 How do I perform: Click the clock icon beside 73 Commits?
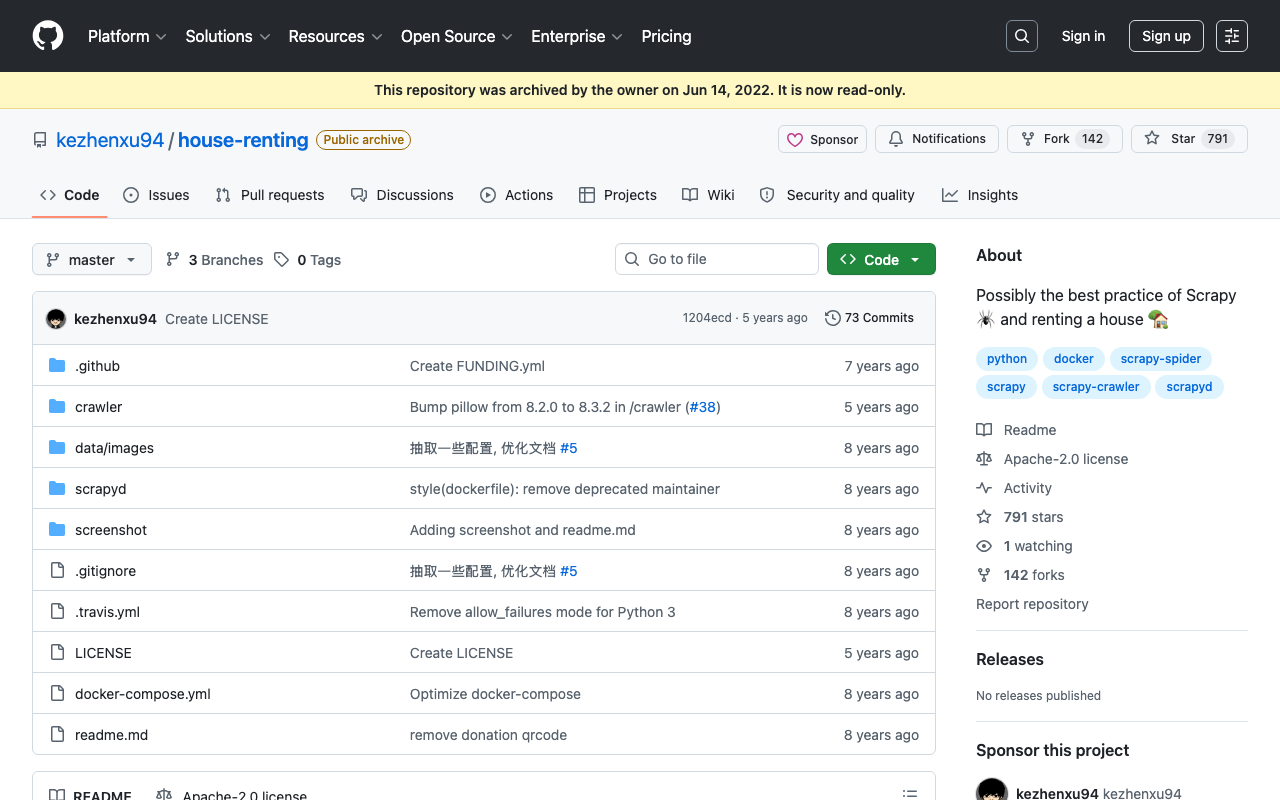[x=832, y=318]
